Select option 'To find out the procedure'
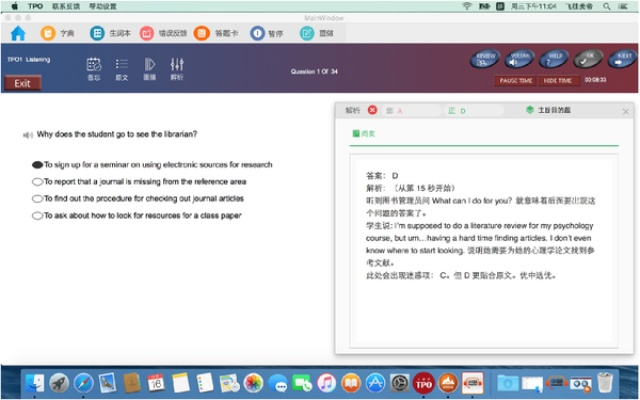Viewport: 640px width, 400px height. 38,199
